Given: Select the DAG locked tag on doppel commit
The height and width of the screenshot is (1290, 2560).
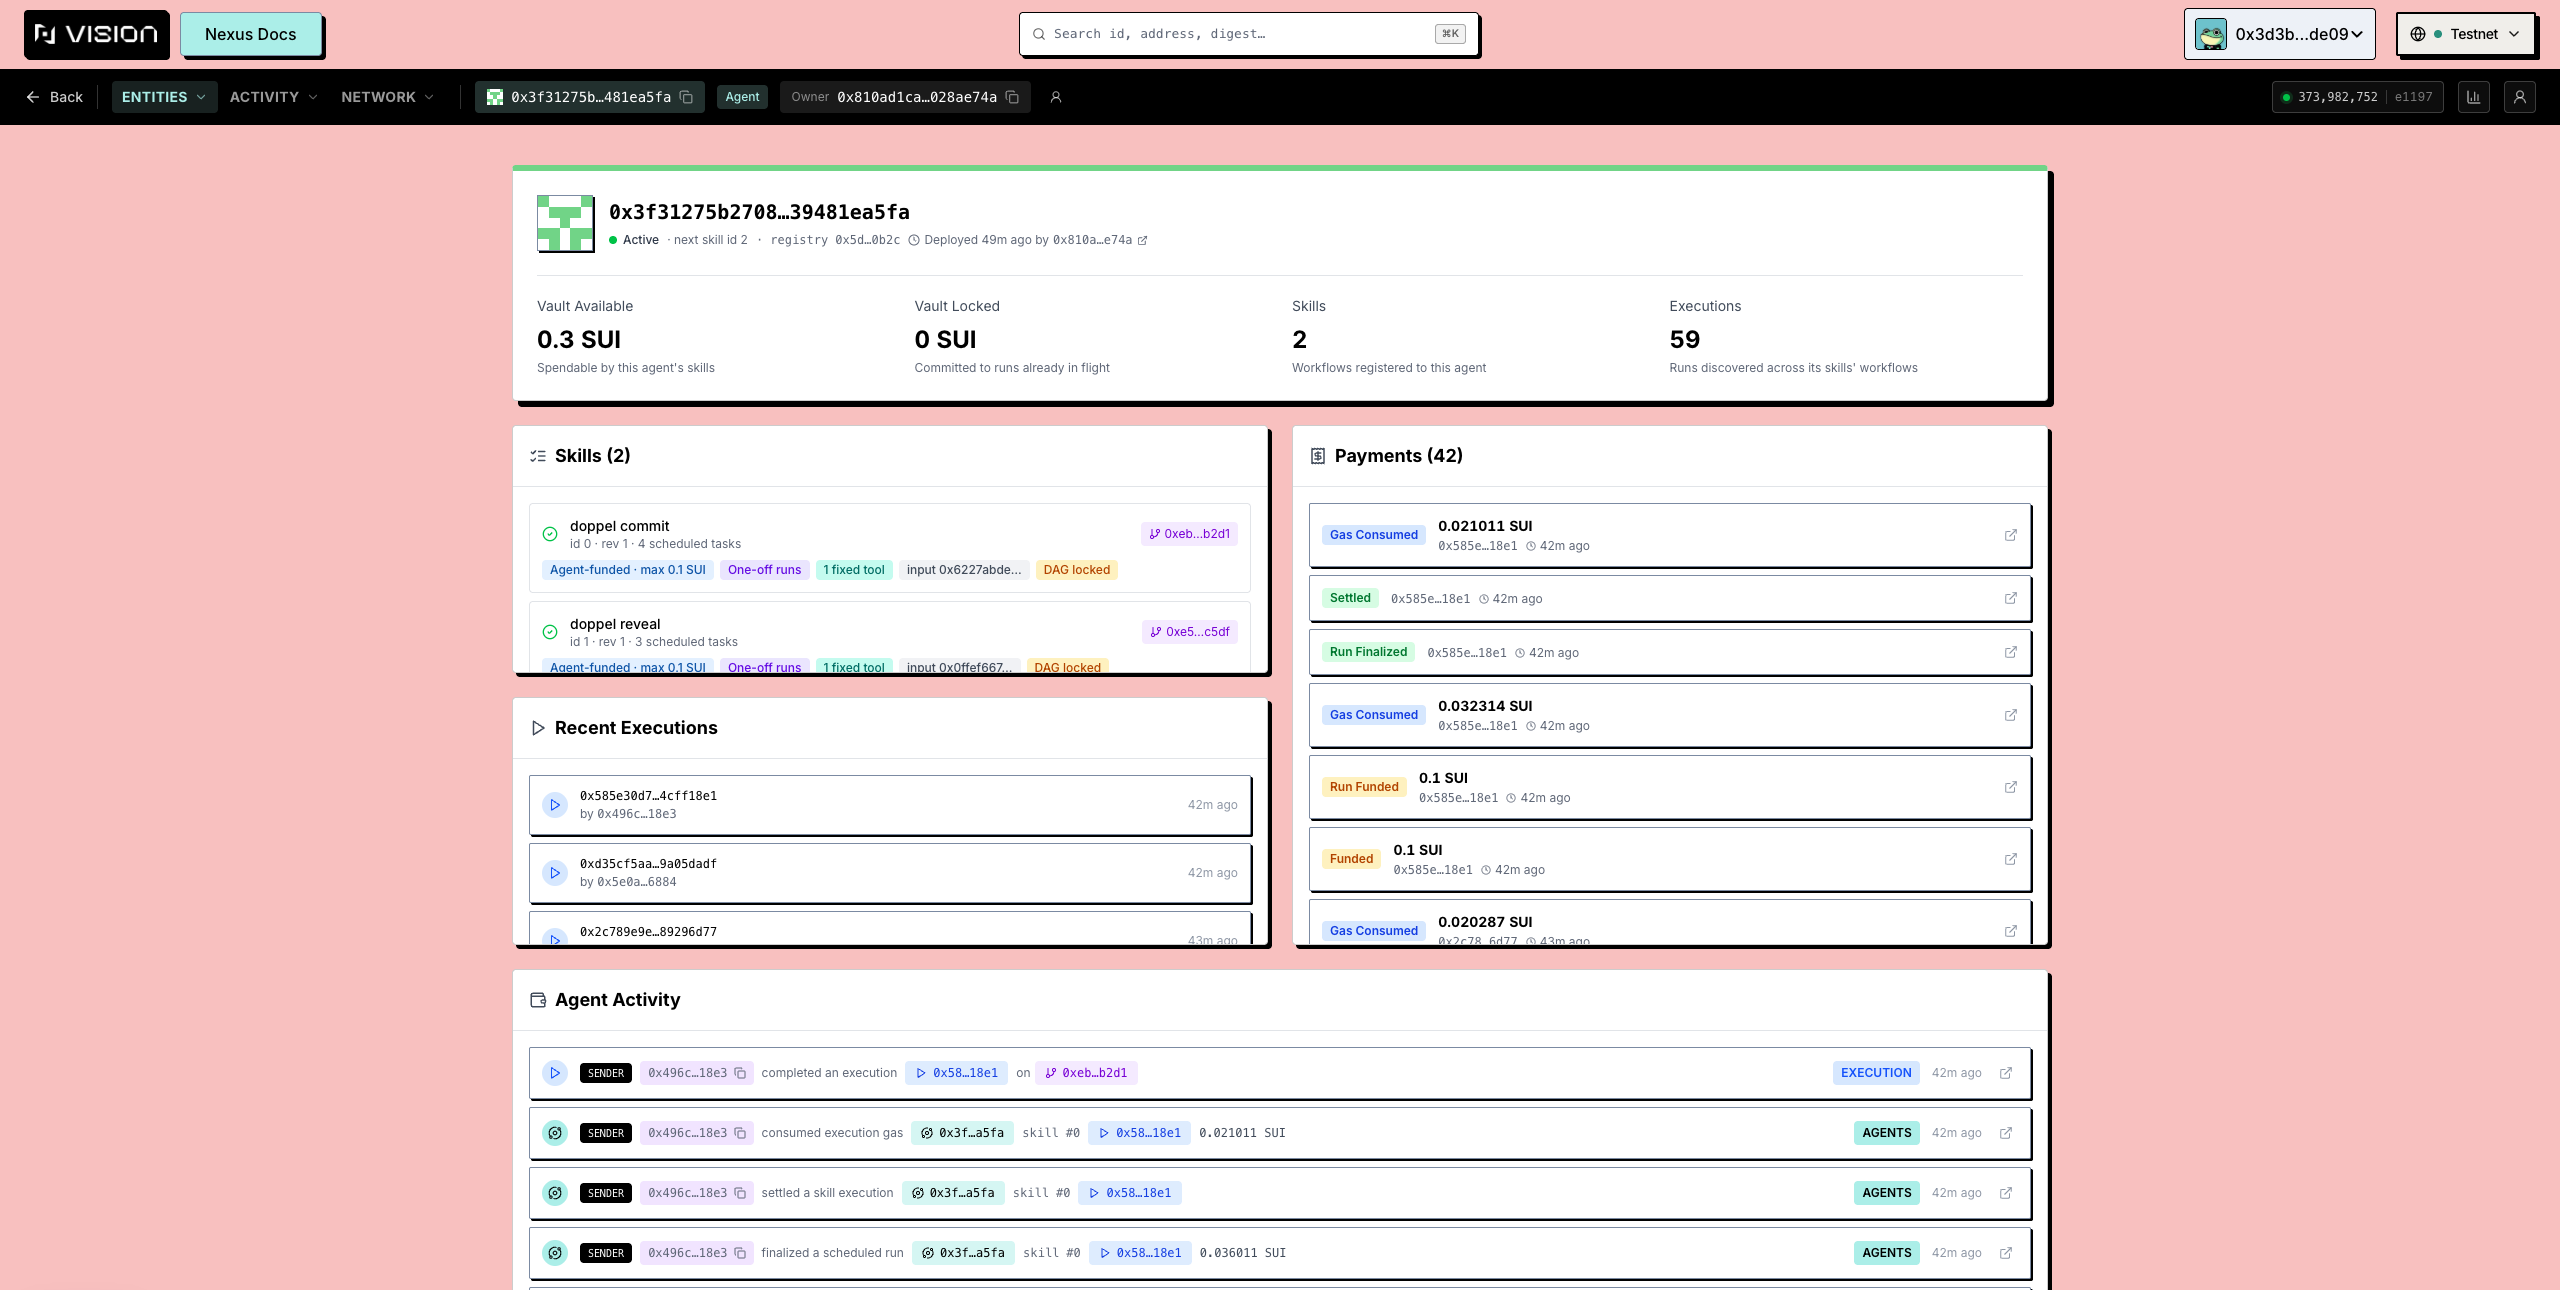Looking at the screenshot, I should [x=1076, y=570].
